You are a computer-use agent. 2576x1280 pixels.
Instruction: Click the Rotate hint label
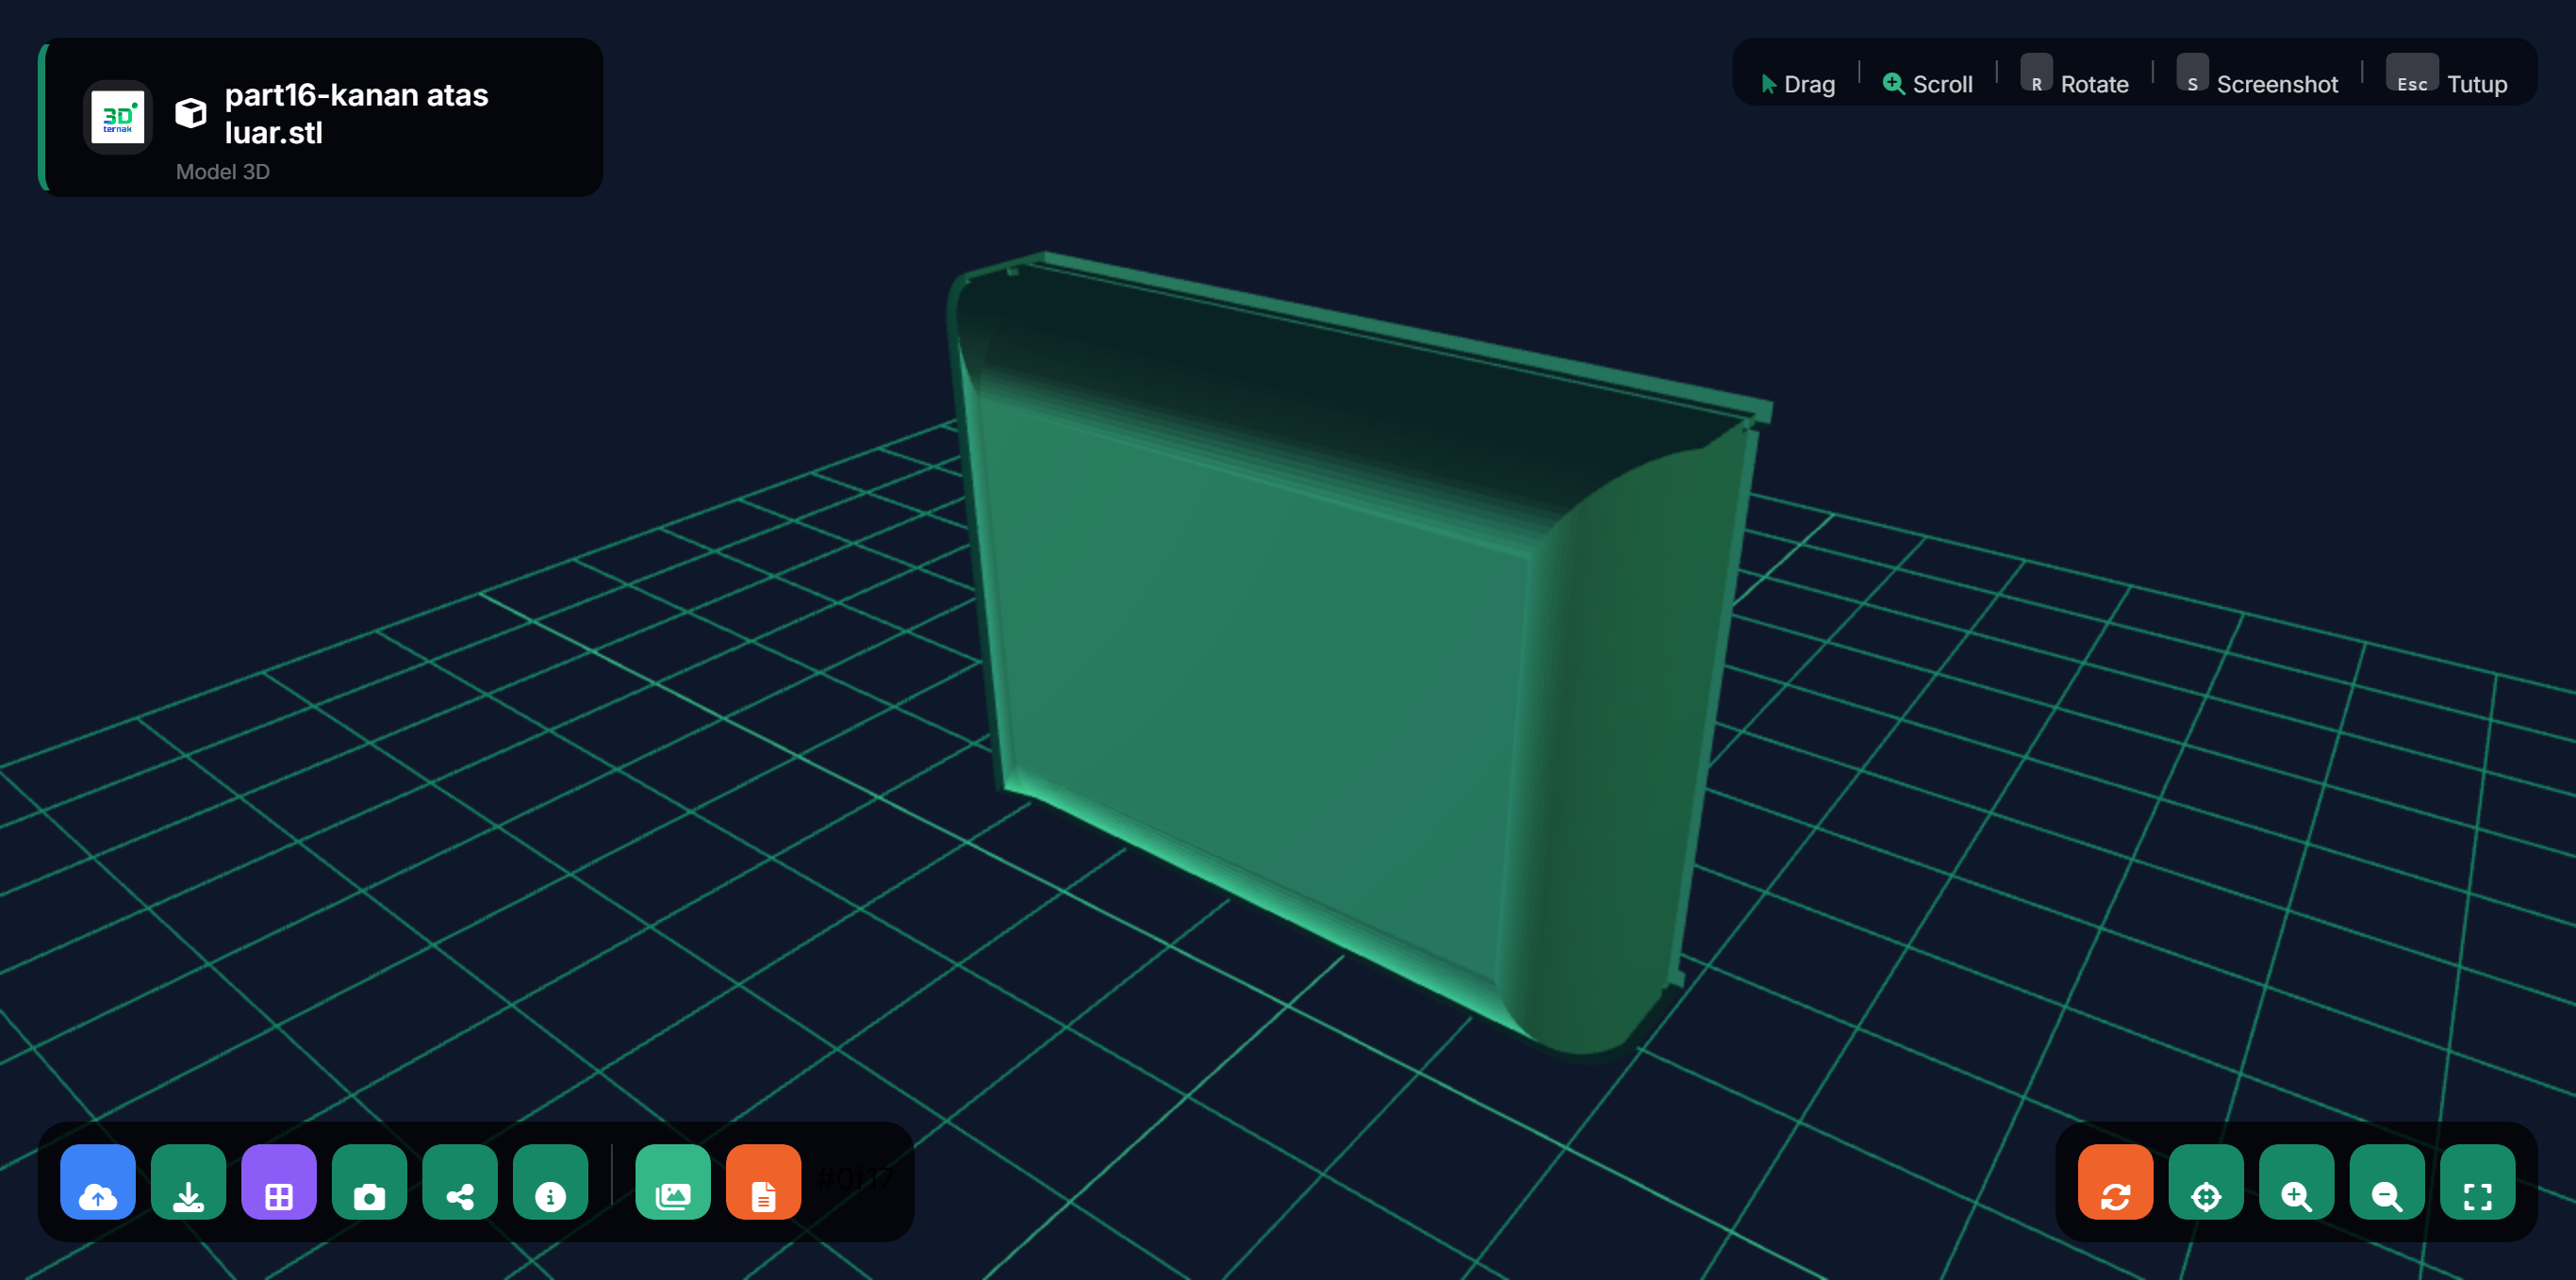[x=2094, y=84]
